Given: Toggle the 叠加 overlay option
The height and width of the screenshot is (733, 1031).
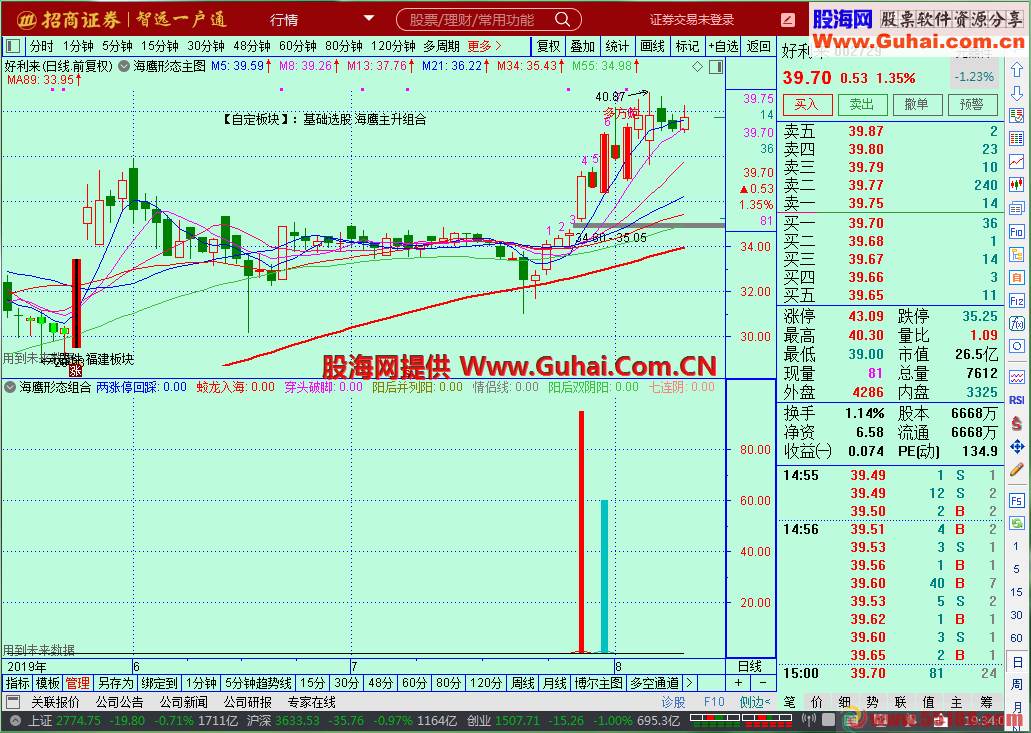Looking at the screenshot, I should tap(582, 46).
